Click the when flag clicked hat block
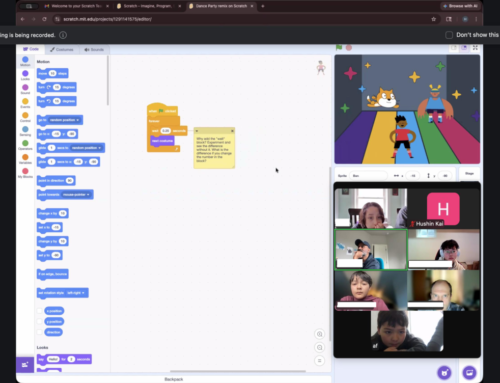 coord(162,110)
